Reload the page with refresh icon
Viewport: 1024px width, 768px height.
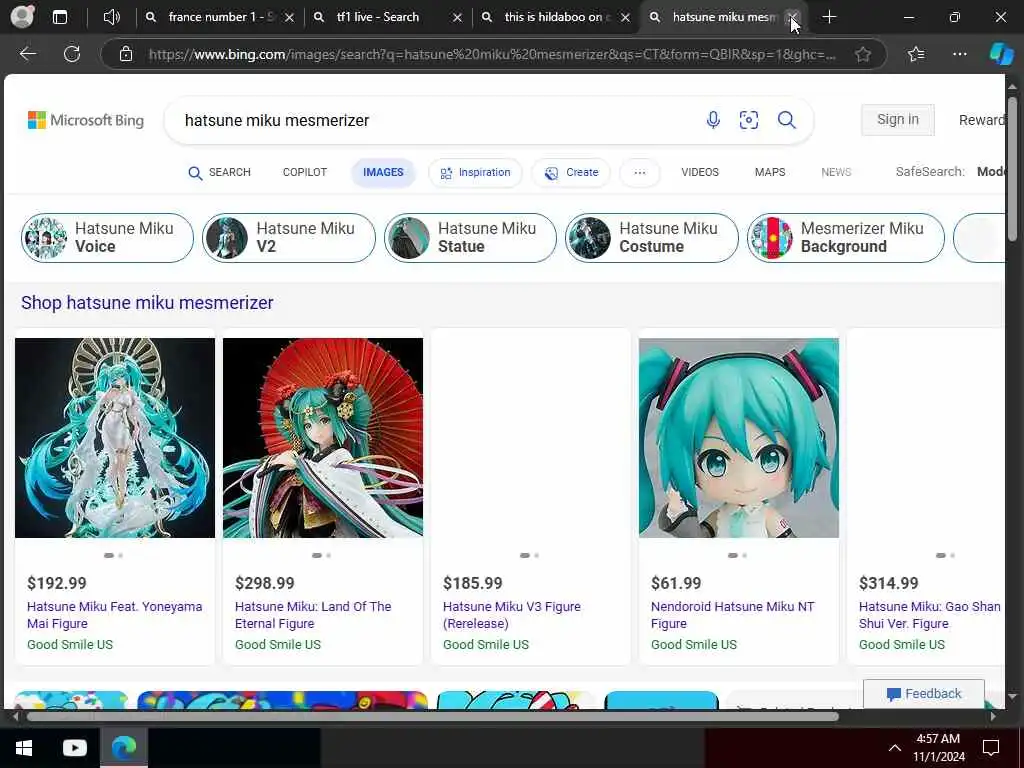click(x=72, y=54)
